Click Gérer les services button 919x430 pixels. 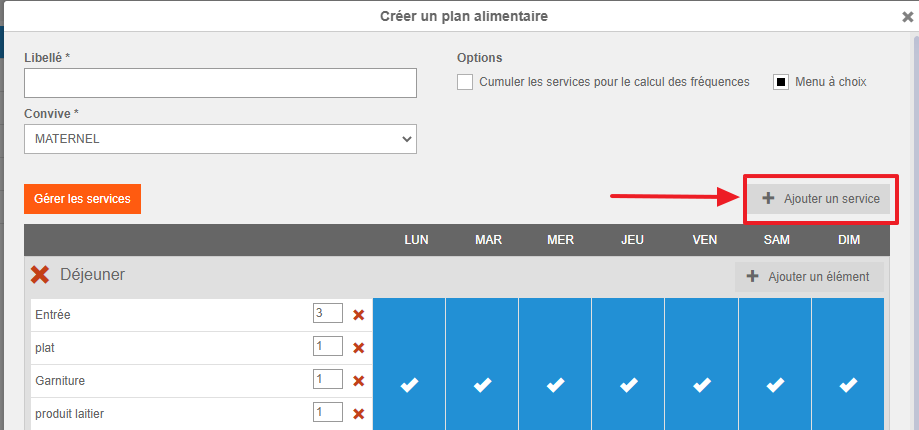click(83, 199)
